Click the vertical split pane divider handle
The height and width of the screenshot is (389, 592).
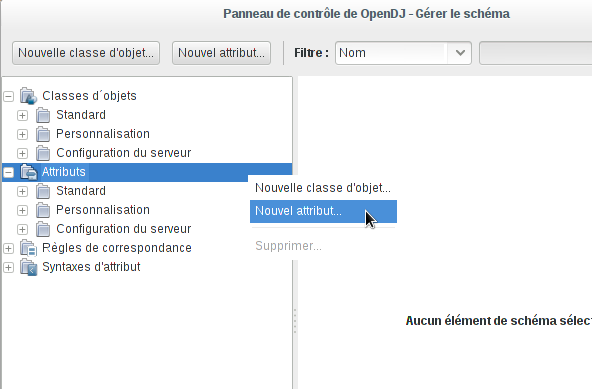(295, 321)
